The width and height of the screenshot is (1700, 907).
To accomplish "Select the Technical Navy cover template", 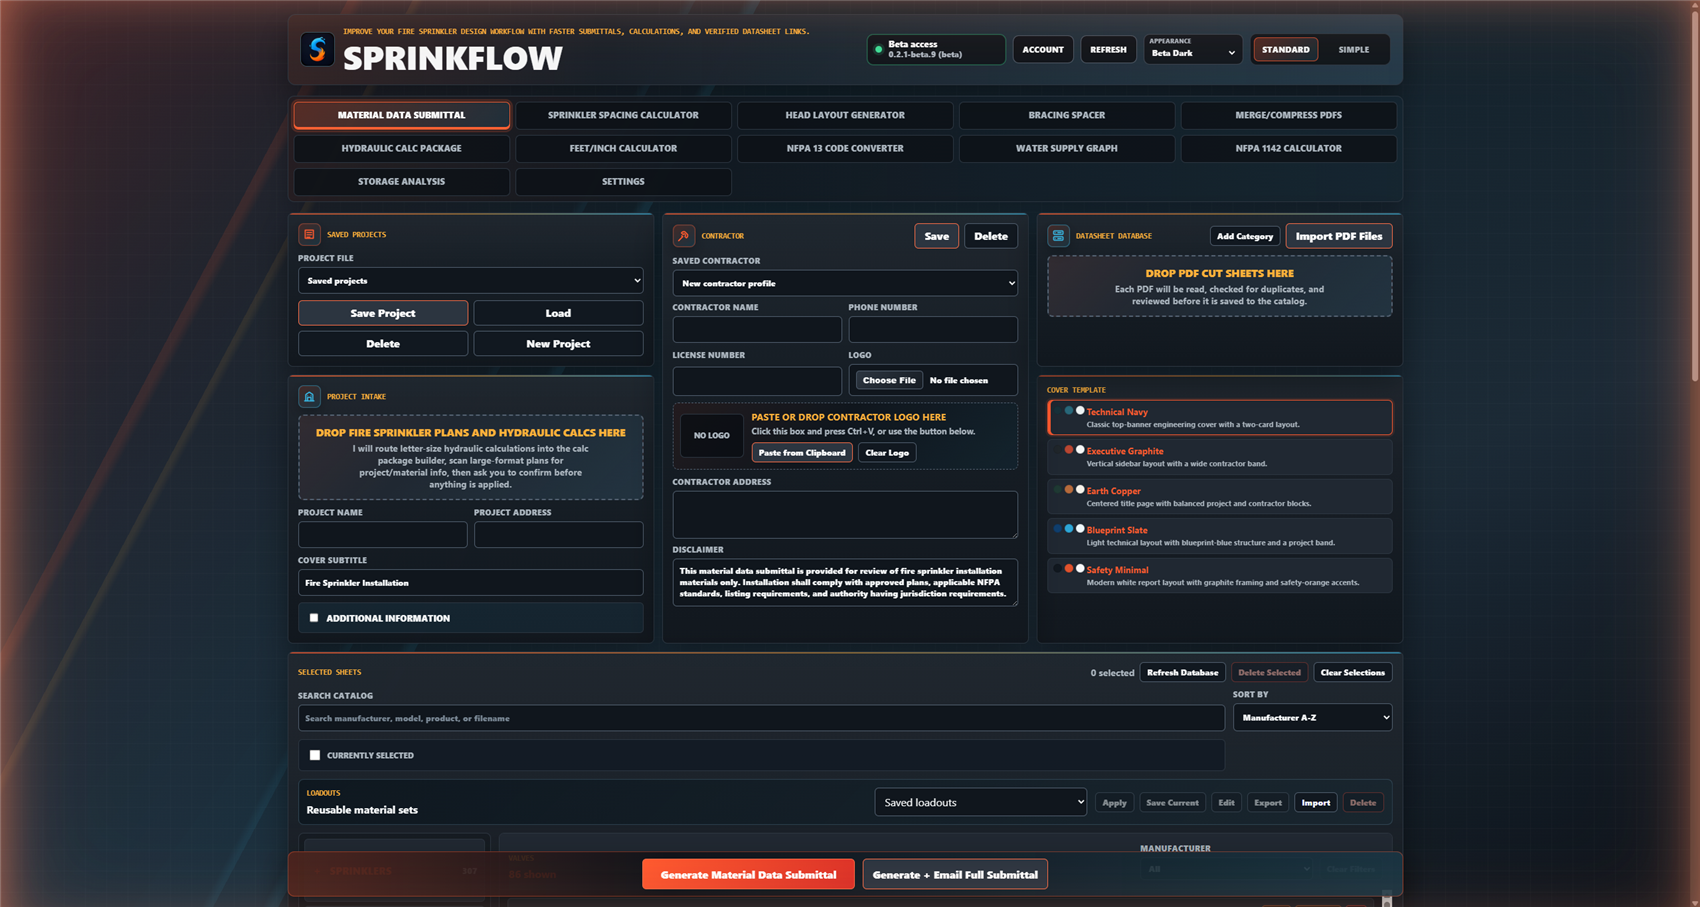I will [1220, 418].
